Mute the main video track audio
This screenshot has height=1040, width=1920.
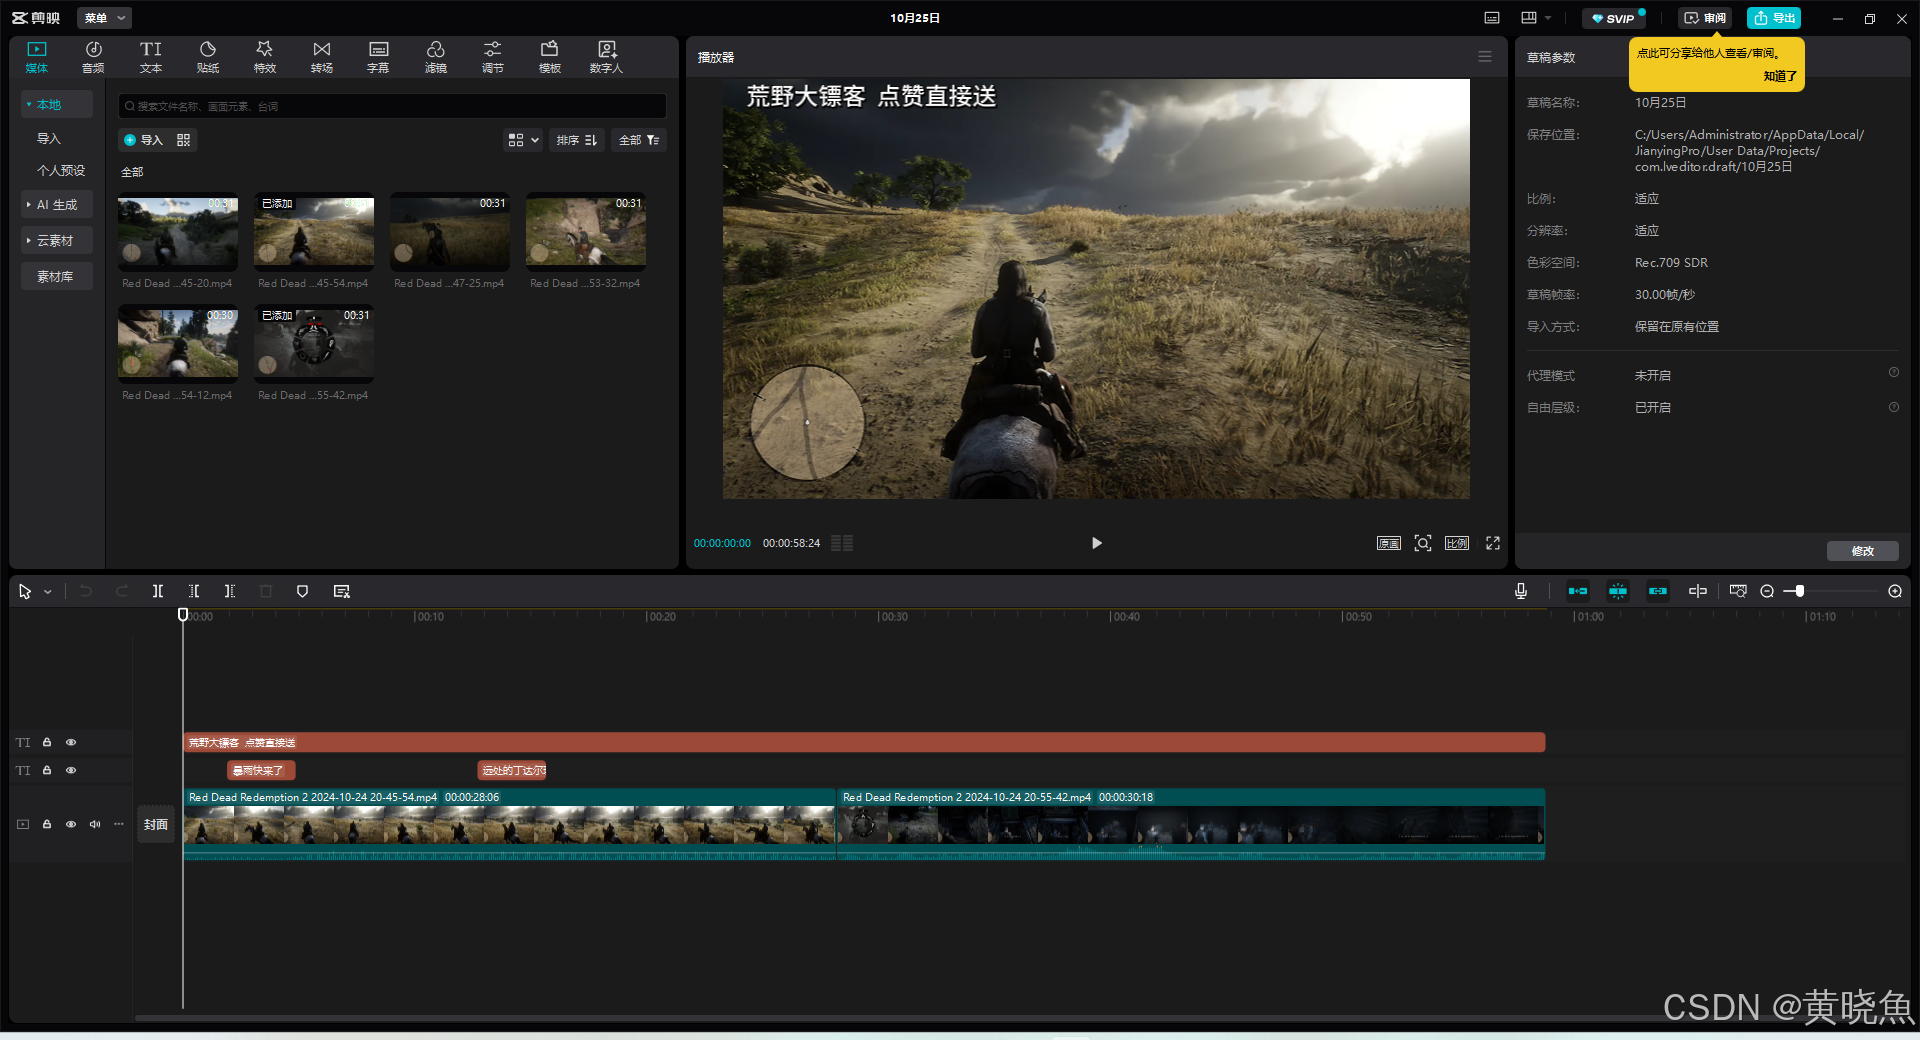click(95, 824)
